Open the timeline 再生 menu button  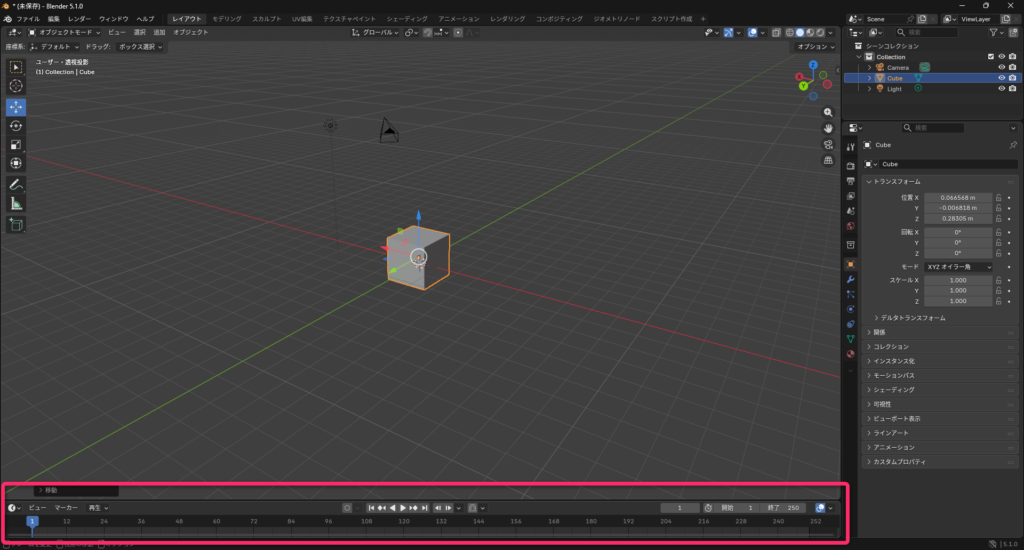(x=97, y=508)
